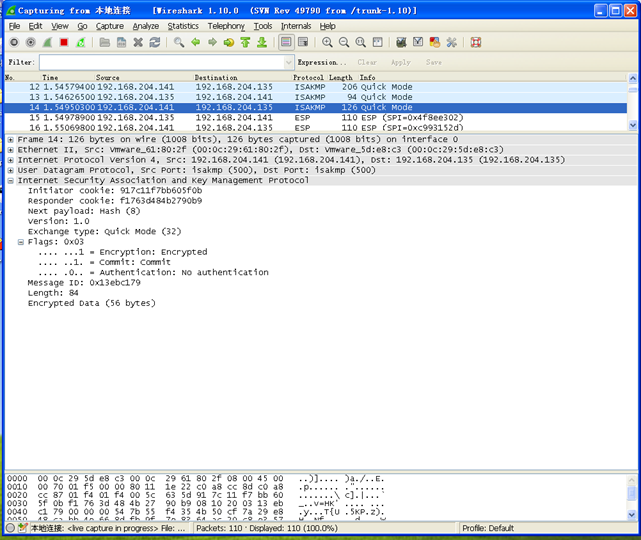Open the Analyze menu
The image size is (641, 540).
point(145,26)
